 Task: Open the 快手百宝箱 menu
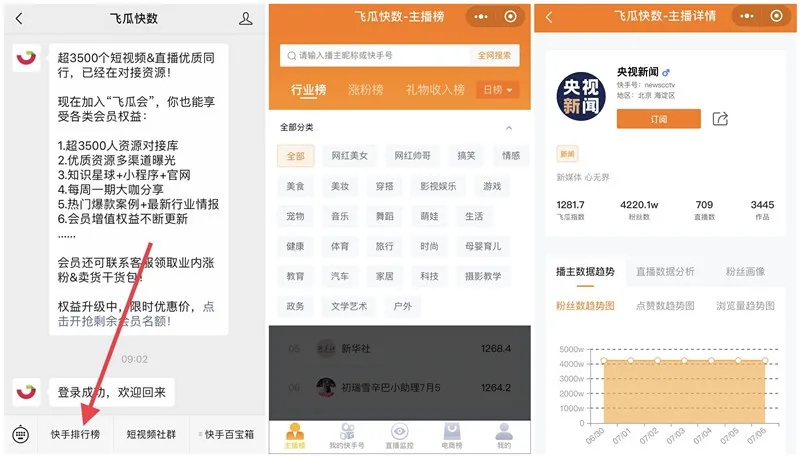228,435
